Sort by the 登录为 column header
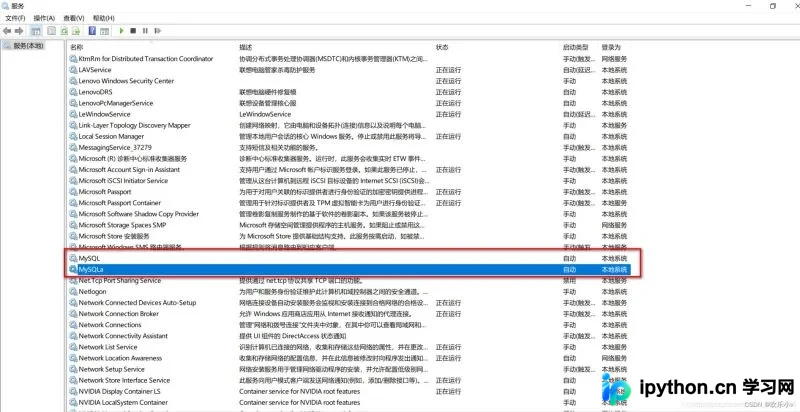Viewport: 800px width, 412px height. point(611,47)
